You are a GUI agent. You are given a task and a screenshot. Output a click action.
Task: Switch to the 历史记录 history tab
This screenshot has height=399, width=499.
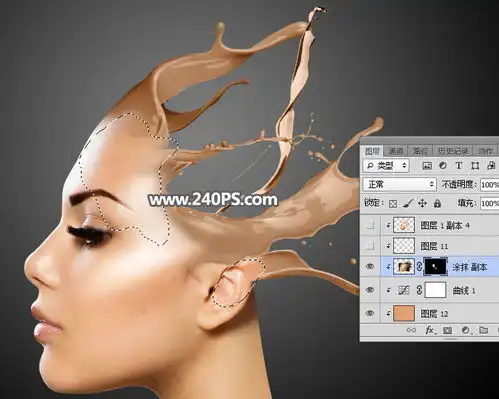pos(453,151)
